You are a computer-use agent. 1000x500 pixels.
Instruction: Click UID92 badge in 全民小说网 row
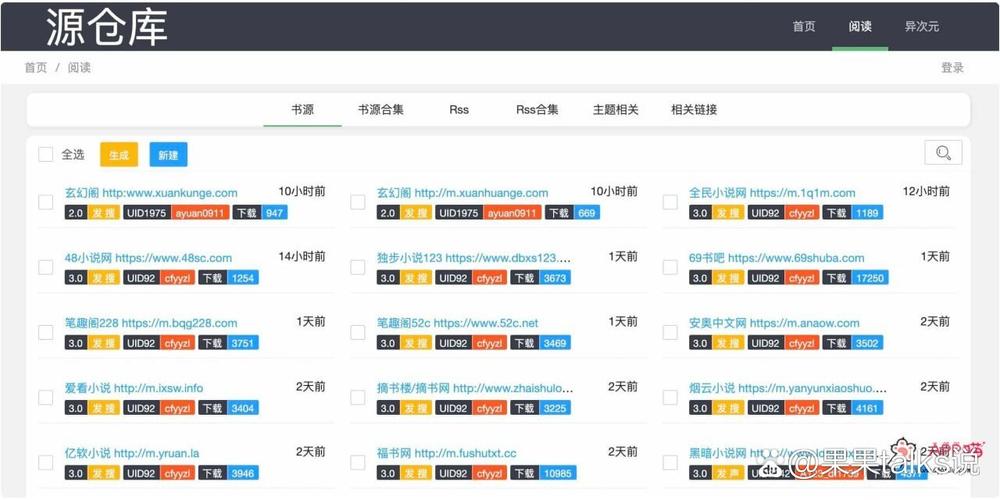767,213
